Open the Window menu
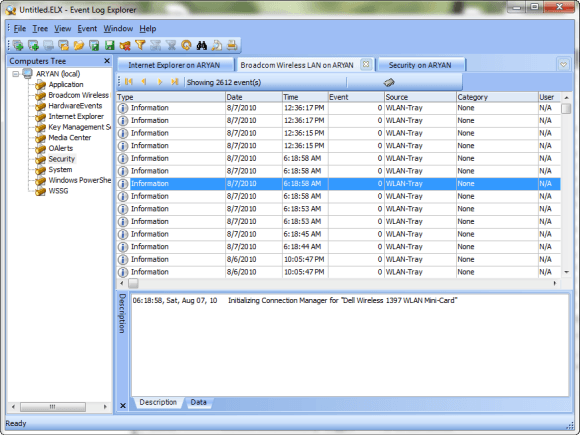This screenshot has width=580, height=435. click(x=118, y=28)
